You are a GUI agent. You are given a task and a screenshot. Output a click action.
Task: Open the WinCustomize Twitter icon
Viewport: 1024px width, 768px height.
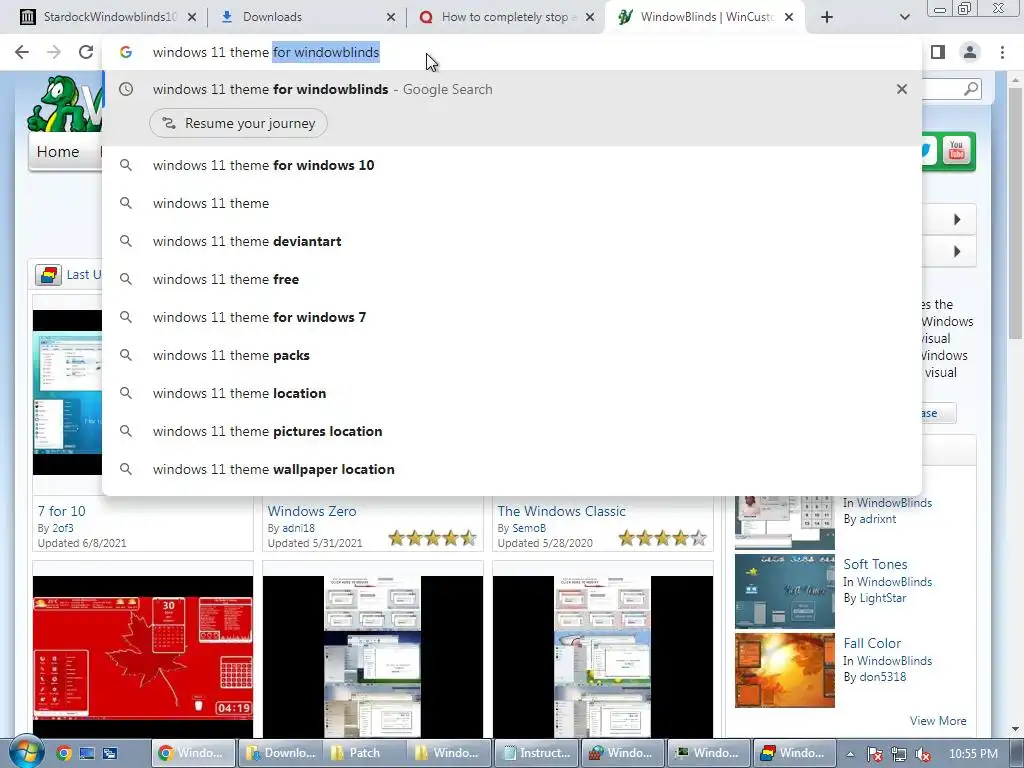tap(927, 151)
